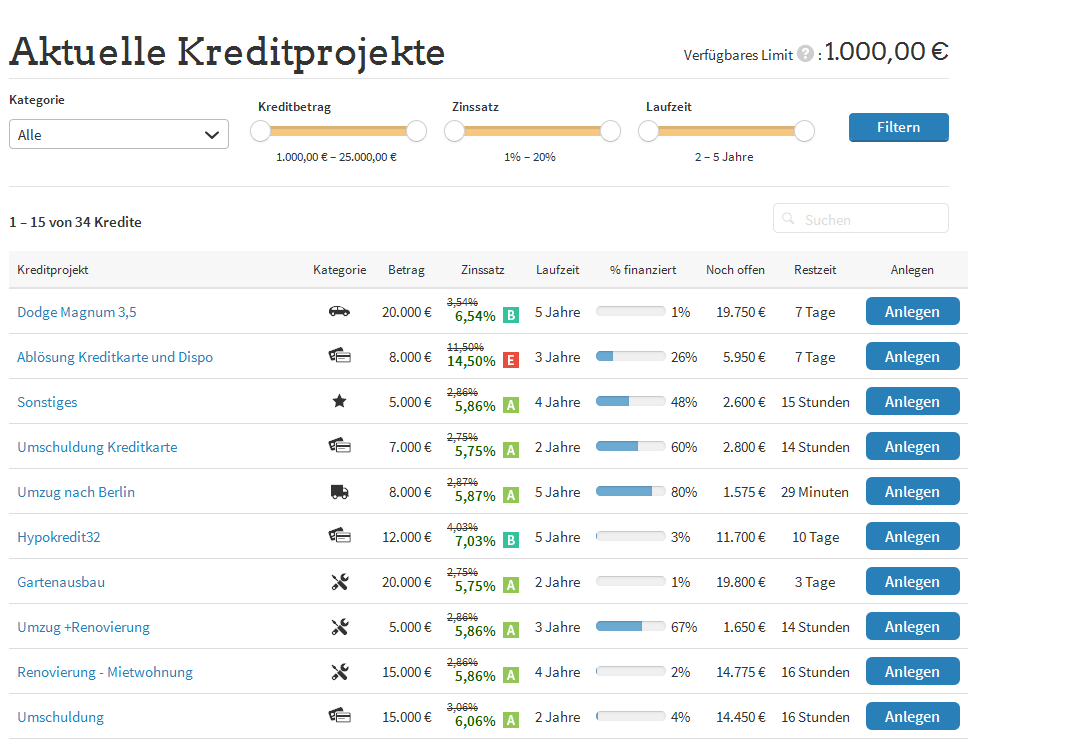Open the Renovierung - Mietwohnung project link
The width and height of the screenshot is (1087, 743).
pyautogui.click(x=105, y=672)
